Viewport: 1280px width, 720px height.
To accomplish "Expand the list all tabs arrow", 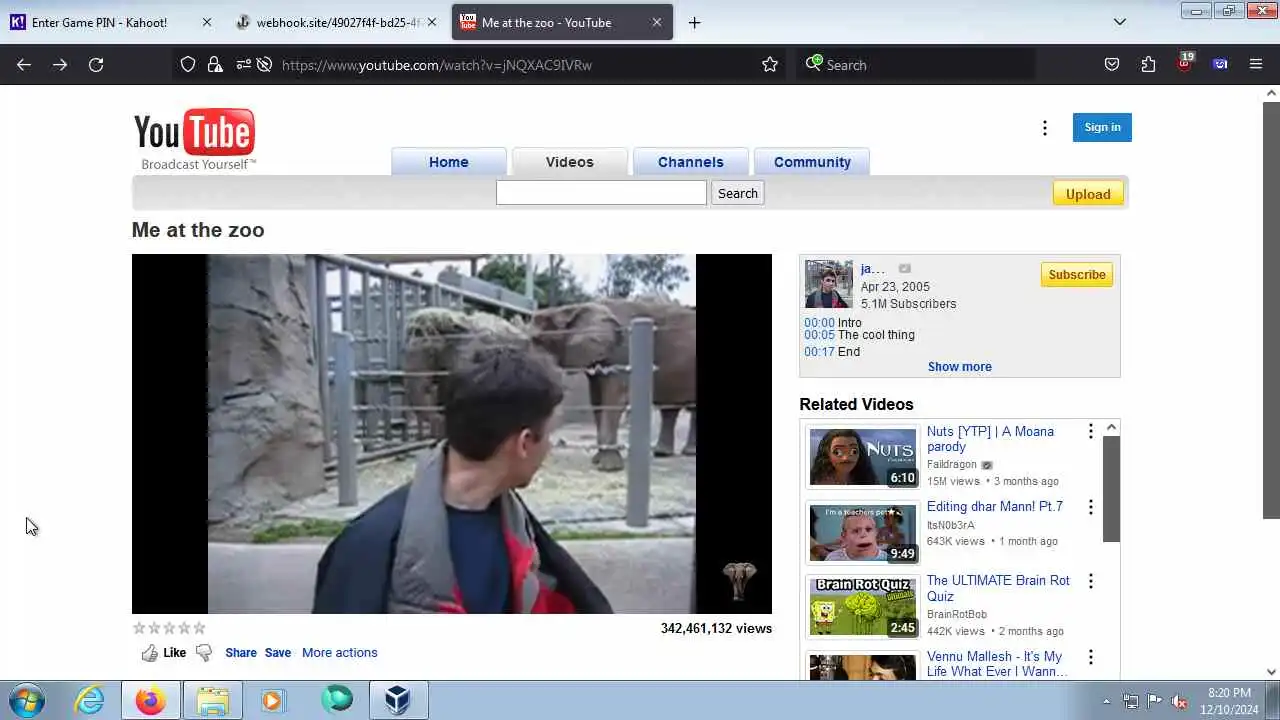I will [x=1120, y=22].
